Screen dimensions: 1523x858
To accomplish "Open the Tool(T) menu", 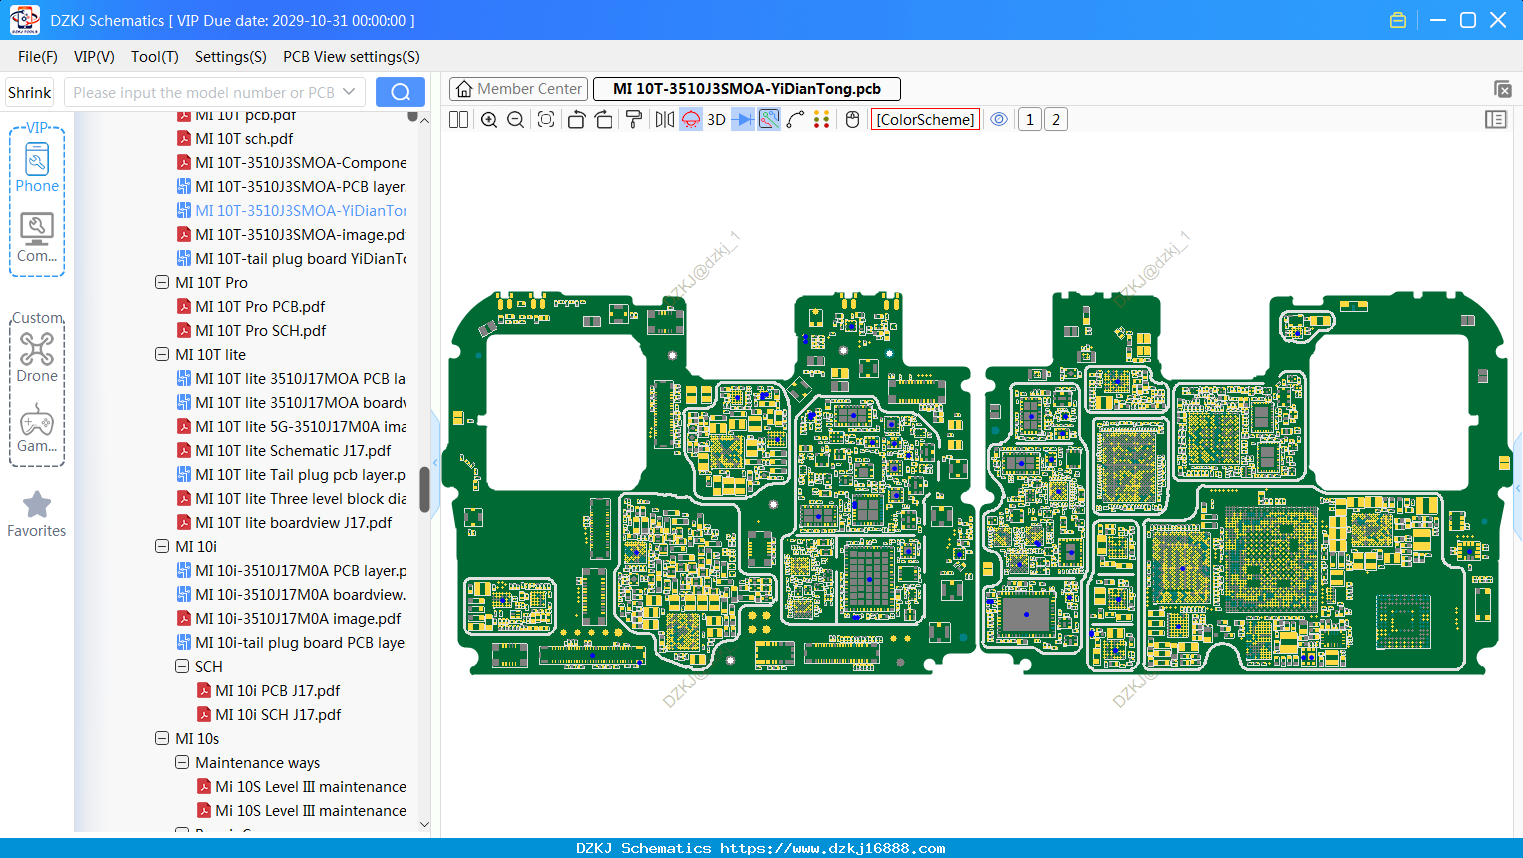I will pyautogui.click(x=155, y=57).
